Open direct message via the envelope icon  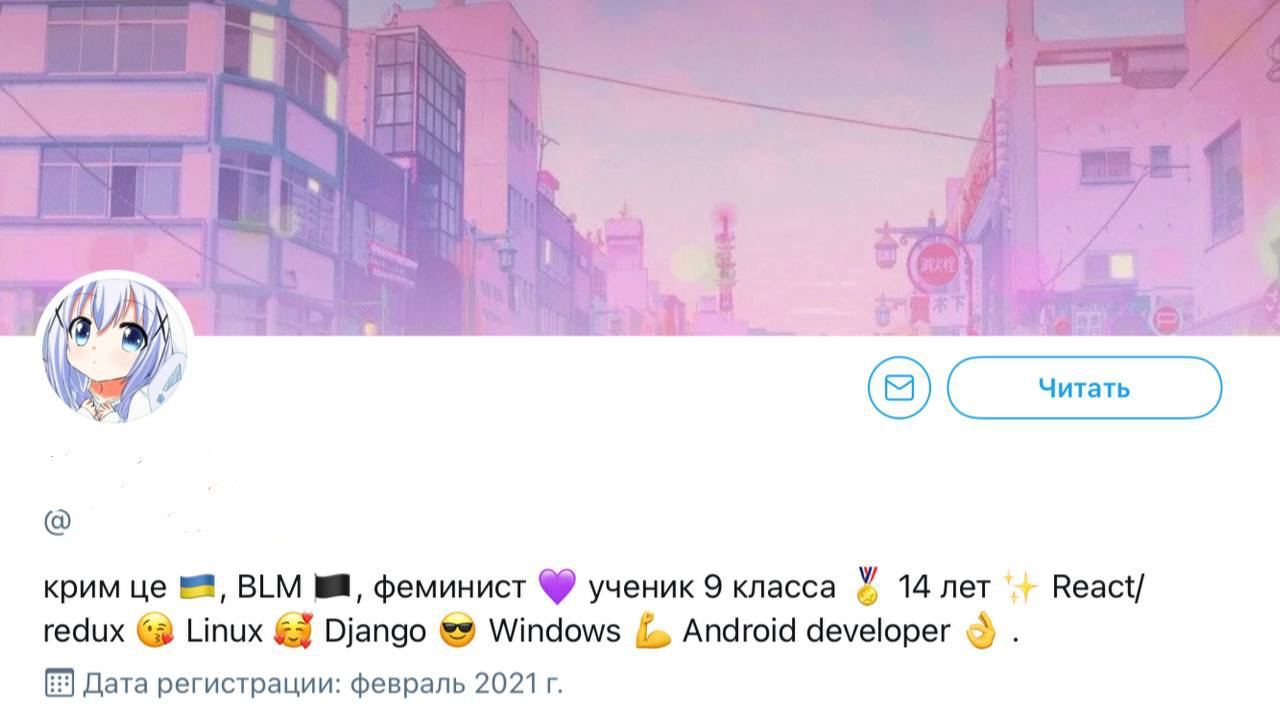[899, 387]
